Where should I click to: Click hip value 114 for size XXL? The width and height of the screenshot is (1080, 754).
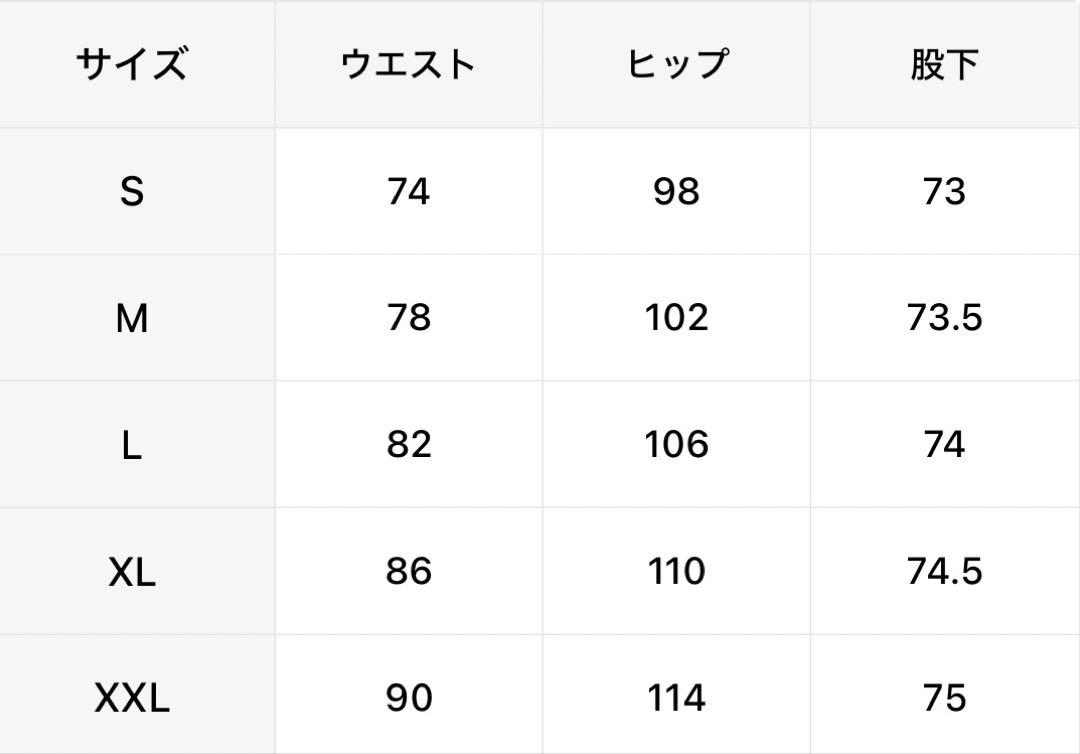coord(676,698)
